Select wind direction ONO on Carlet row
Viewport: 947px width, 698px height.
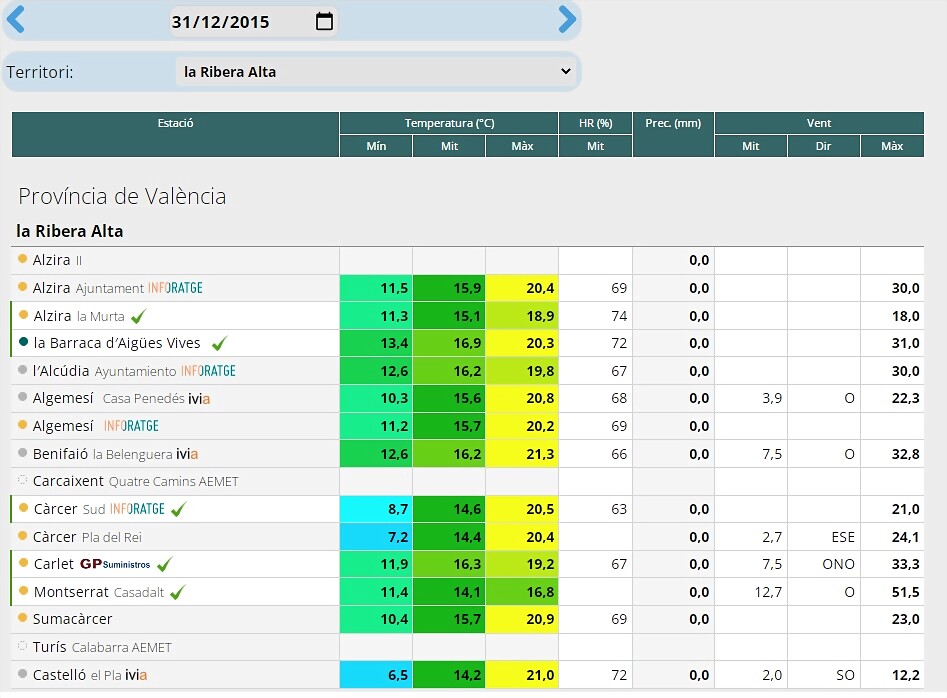(838, 564)
